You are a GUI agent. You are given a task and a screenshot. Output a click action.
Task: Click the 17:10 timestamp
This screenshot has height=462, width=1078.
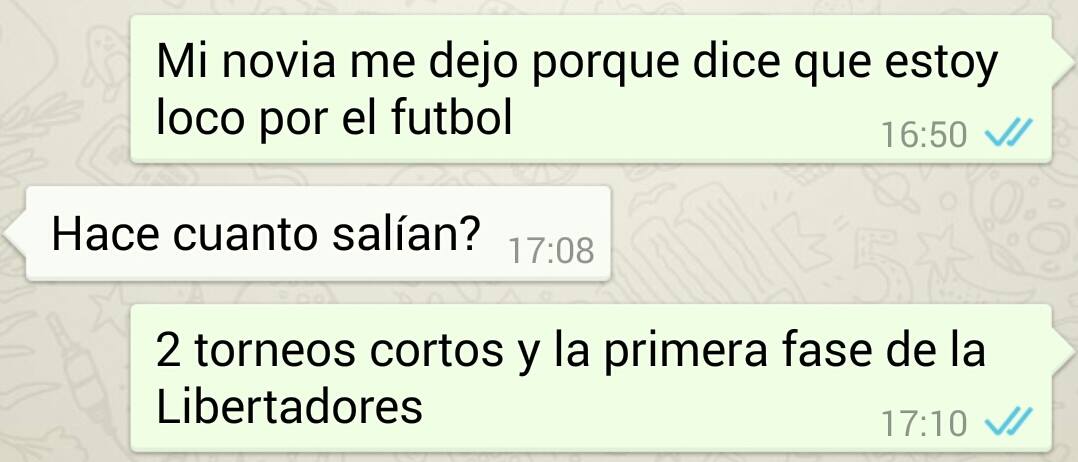tap(925, 424)
